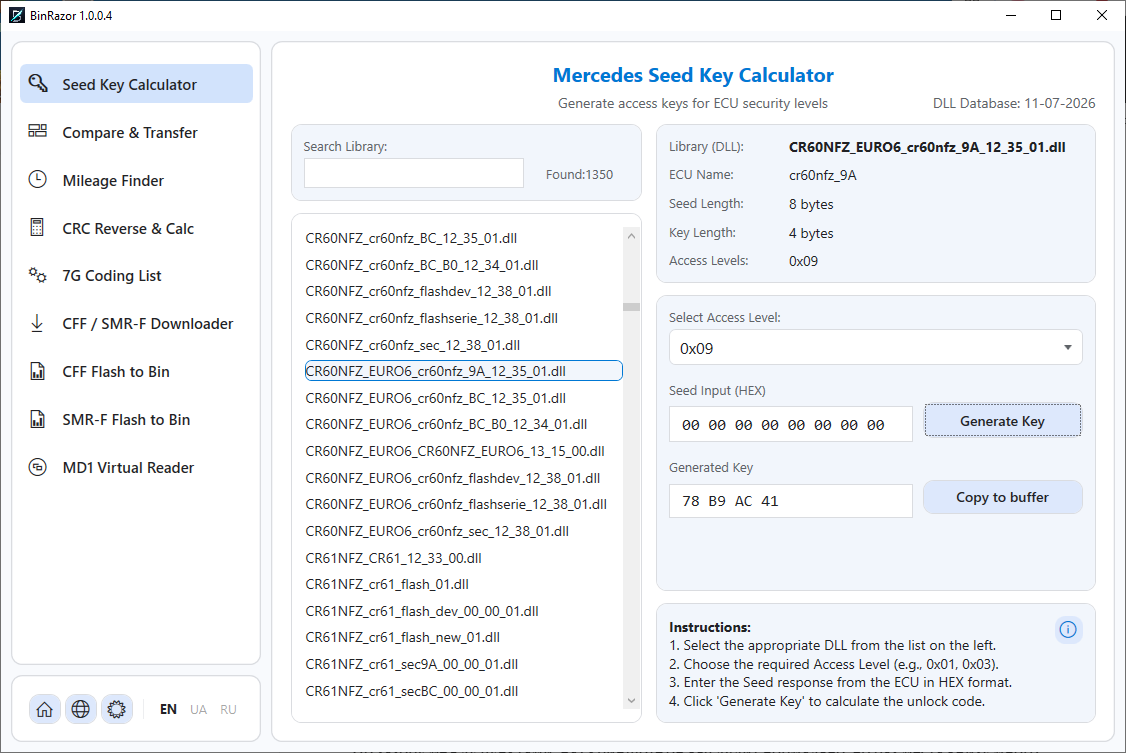The image size is (1126, 753).
Task: Click the Generate Key button
Action: click(x=1002, y=421)
